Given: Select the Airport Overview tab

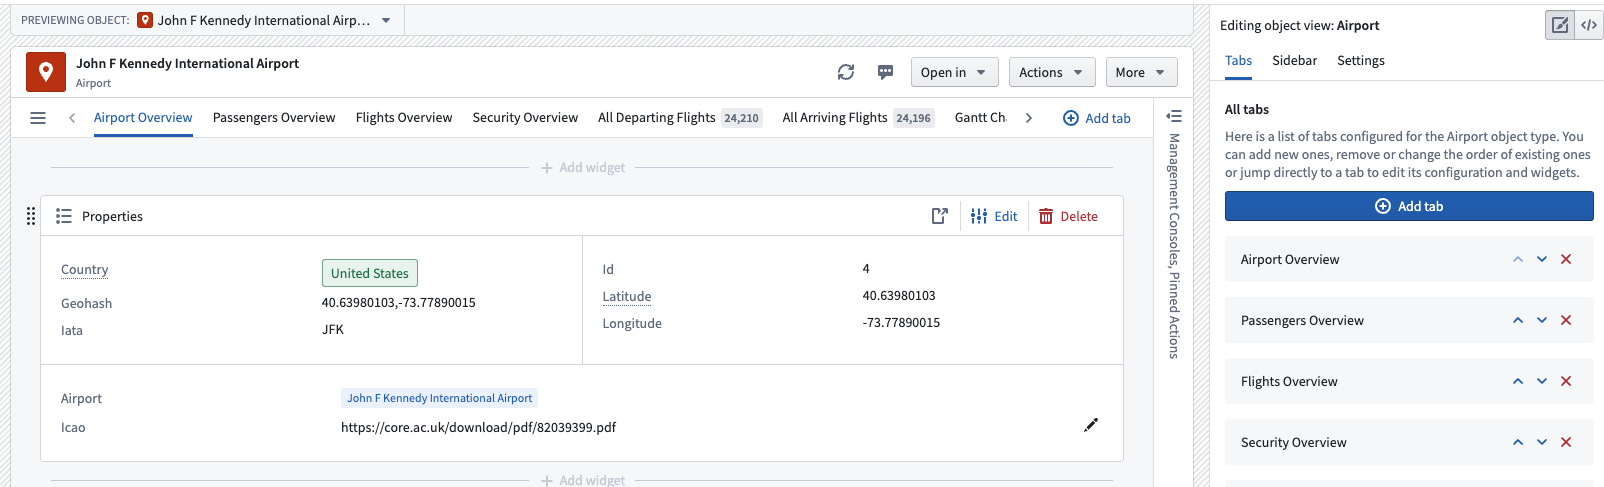Looking at the screenshot, I should (x=143, y=117).
